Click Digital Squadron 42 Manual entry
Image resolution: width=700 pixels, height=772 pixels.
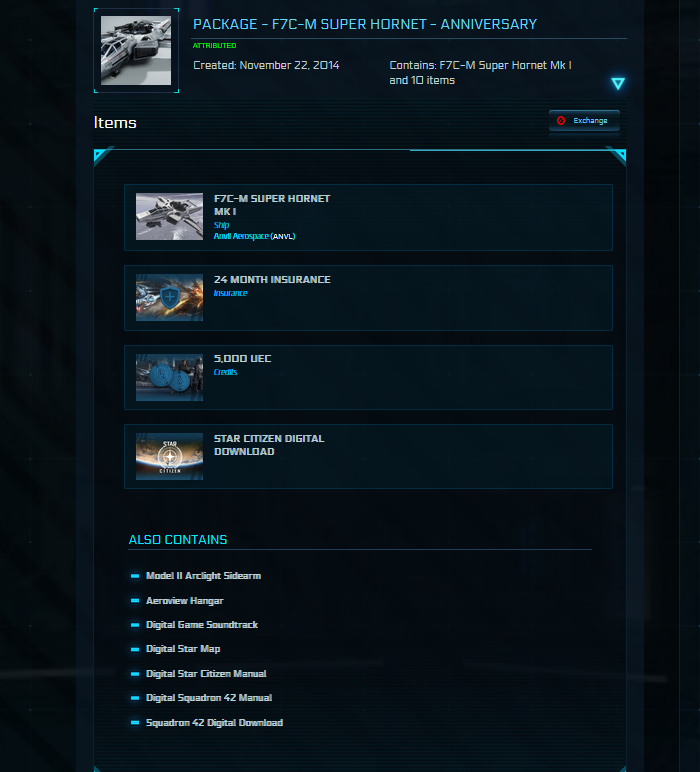(209, 698)
